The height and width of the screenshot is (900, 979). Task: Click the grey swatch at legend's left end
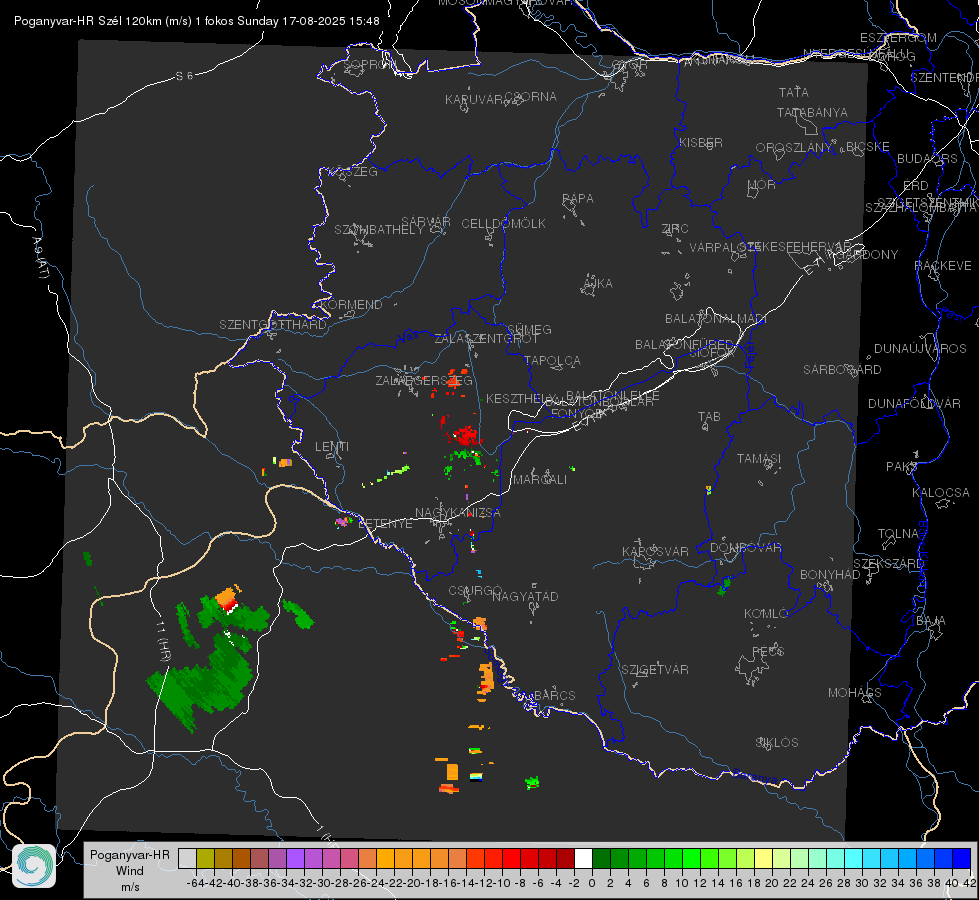187,858
